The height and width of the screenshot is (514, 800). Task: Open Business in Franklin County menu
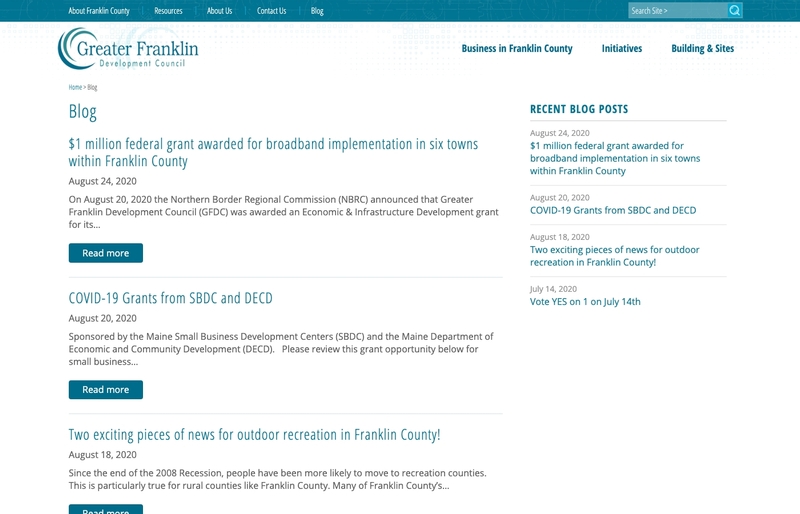(517, 48)
